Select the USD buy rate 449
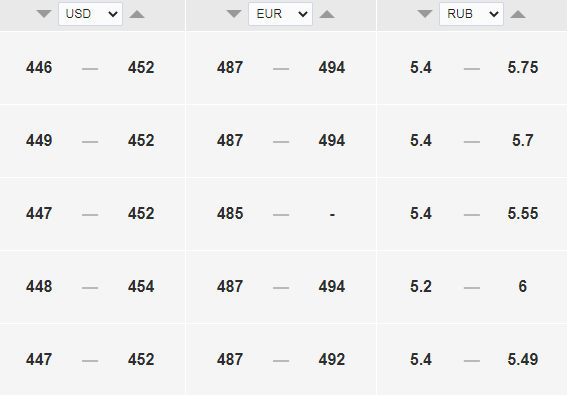The height and width of the screenshot is (395, 567). [39, 141]
